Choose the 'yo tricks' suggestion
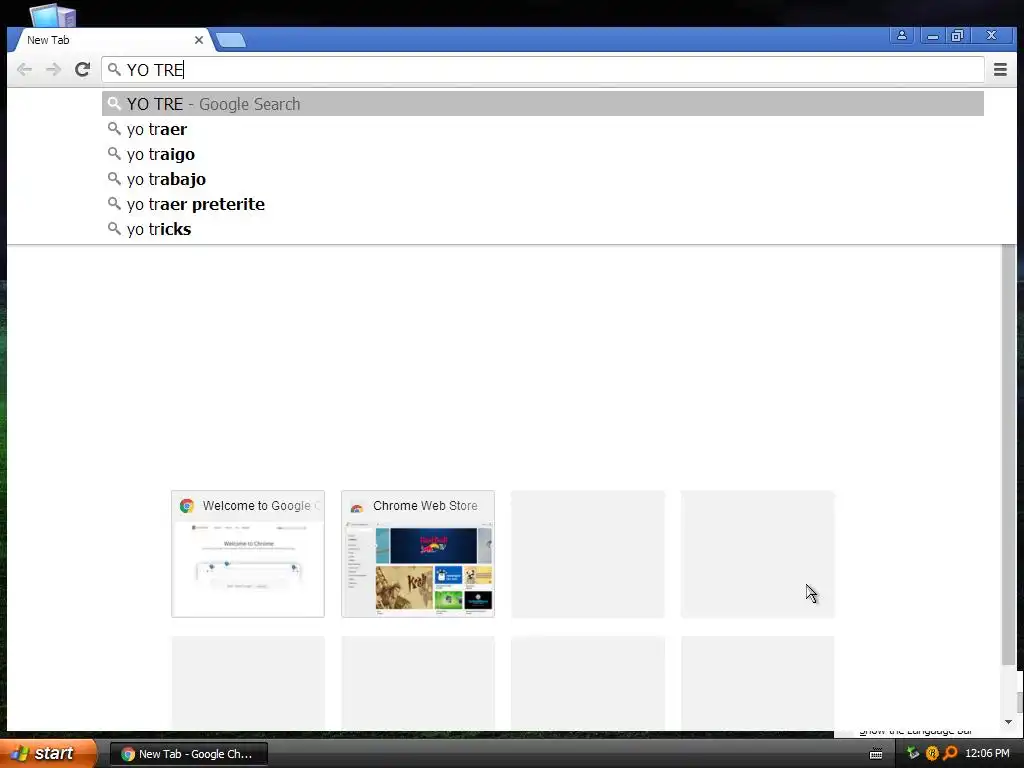1024x768 pixels. coord(543,229)
